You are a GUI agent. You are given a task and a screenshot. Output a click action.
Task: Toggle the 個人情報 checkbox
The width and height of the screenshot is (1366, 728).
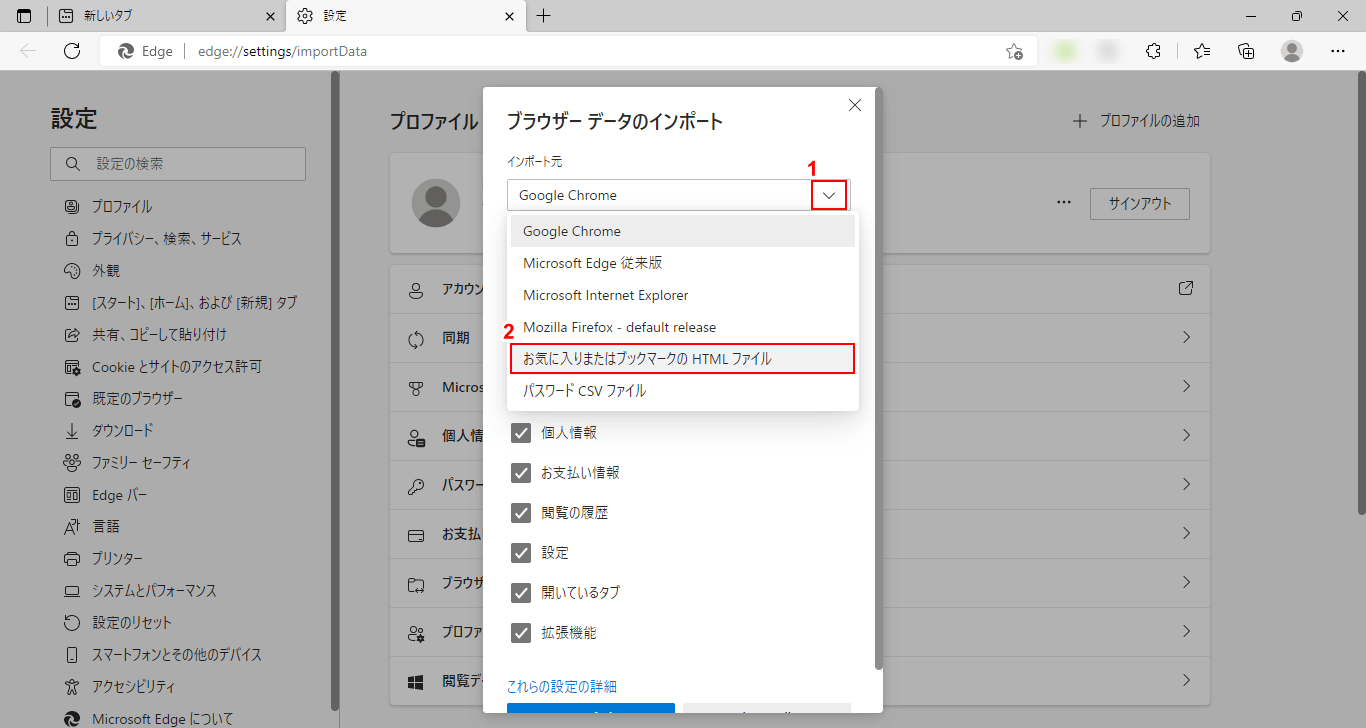[521, 433]
